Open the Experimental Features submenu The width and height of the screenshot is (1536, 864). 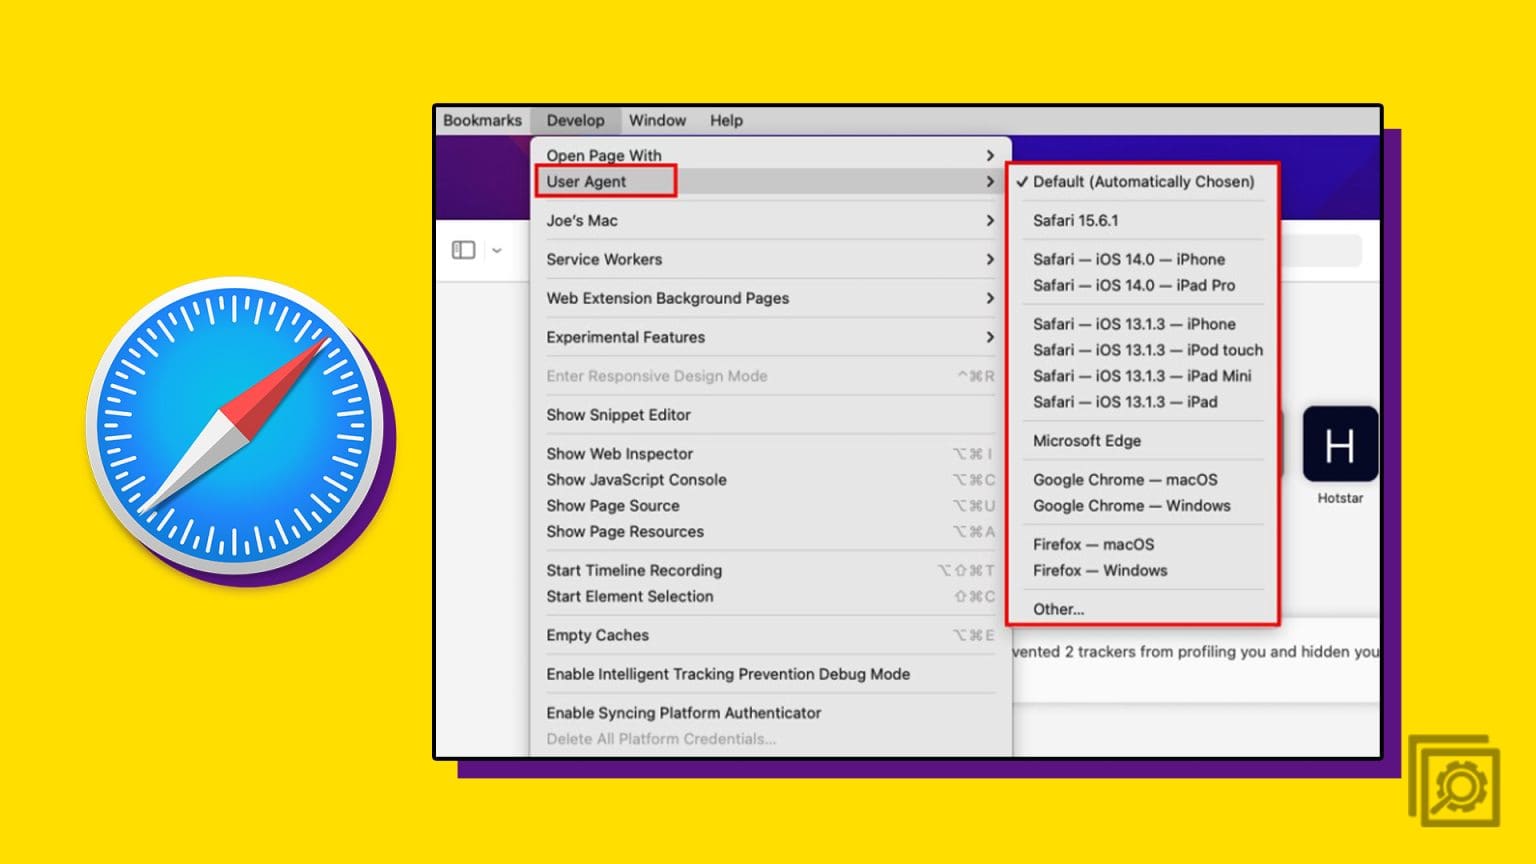(x=625, y=337)
